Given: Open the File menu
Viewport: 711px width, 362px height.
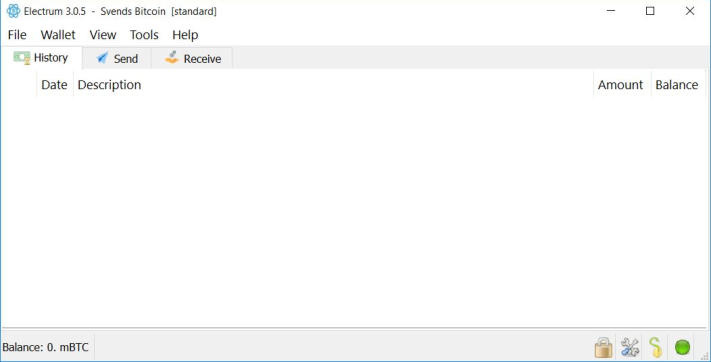Looking at the screenshot, I should (x=17, y=35).
